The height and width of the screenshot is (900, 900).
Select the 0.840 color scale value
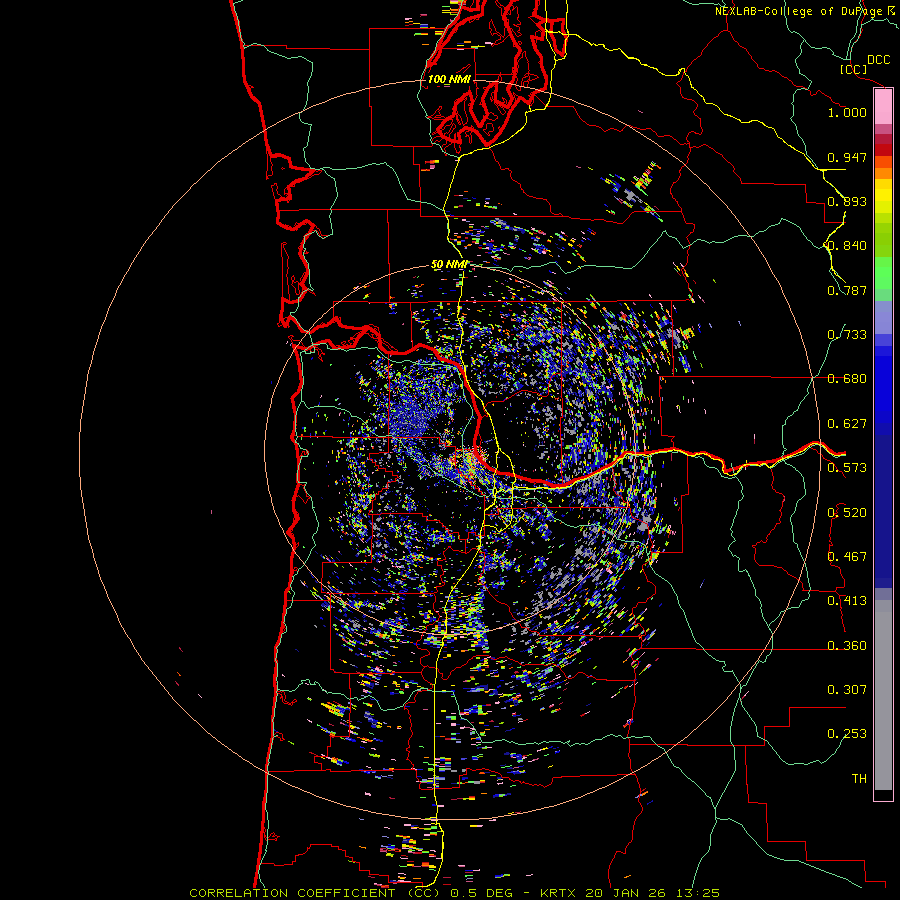pos(847,246)
